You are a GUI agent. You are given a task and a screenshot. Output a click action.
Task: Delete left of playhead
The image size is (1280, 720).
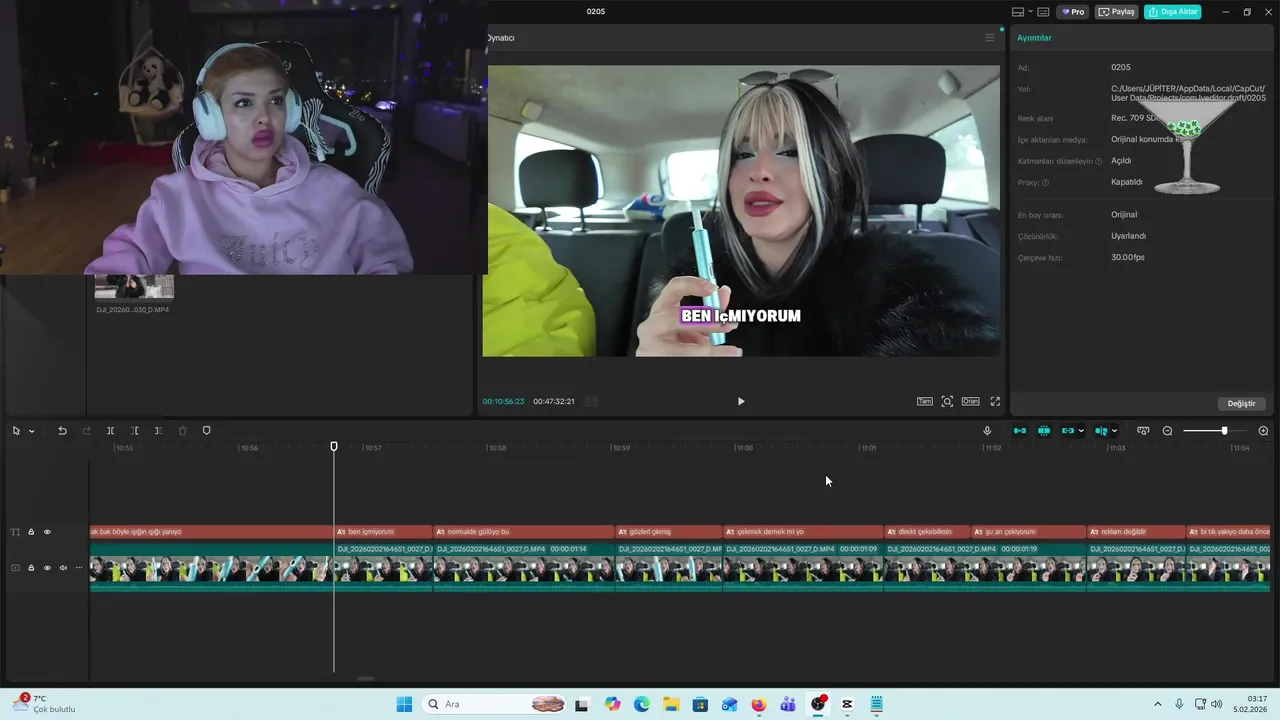coord(134,431)
